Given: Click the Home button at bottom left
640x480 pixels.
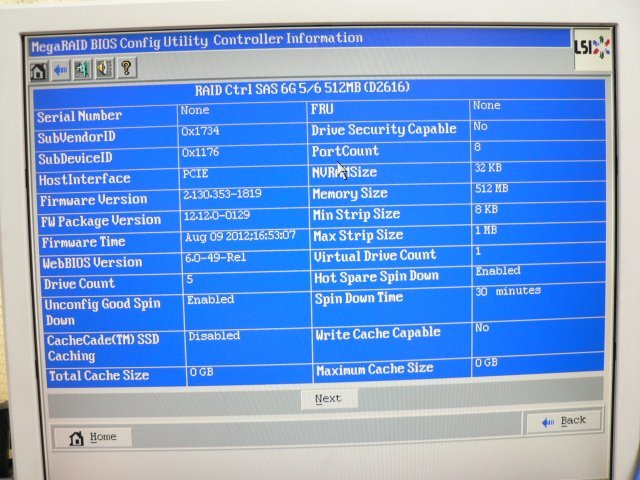Looking at the screenshot, I should coord(93,438).
